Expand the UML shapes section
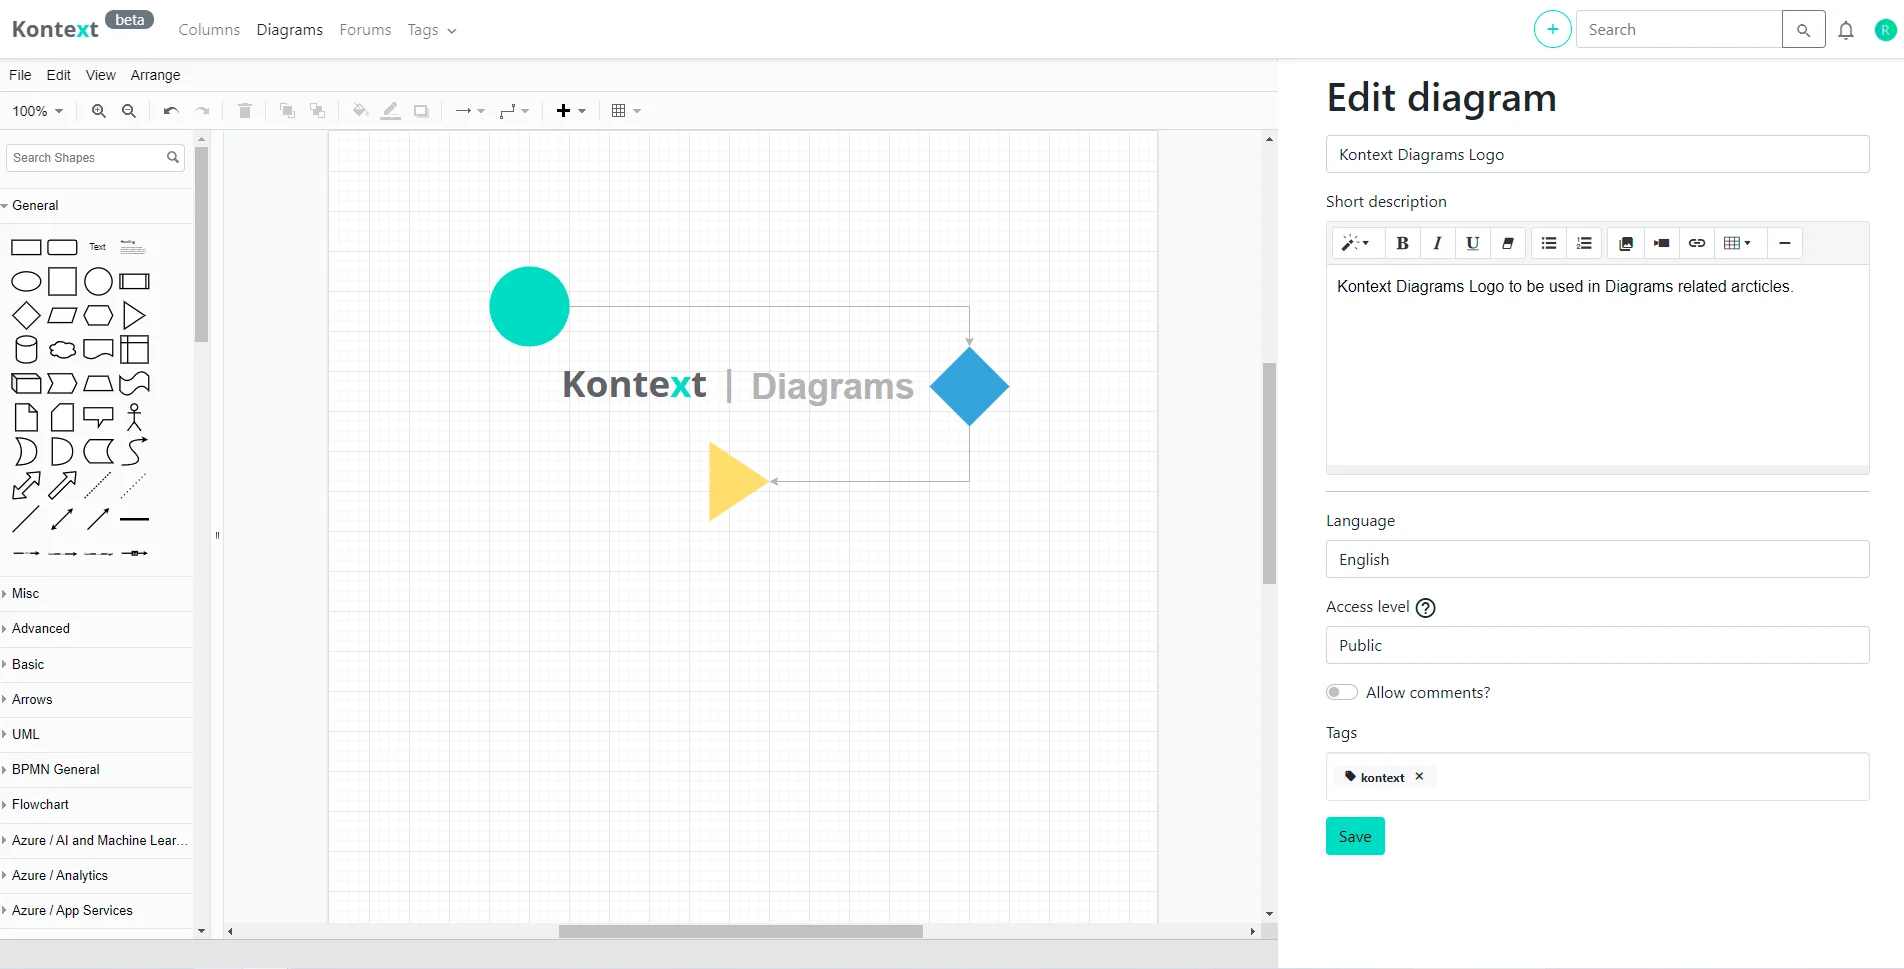 [26, 734]
